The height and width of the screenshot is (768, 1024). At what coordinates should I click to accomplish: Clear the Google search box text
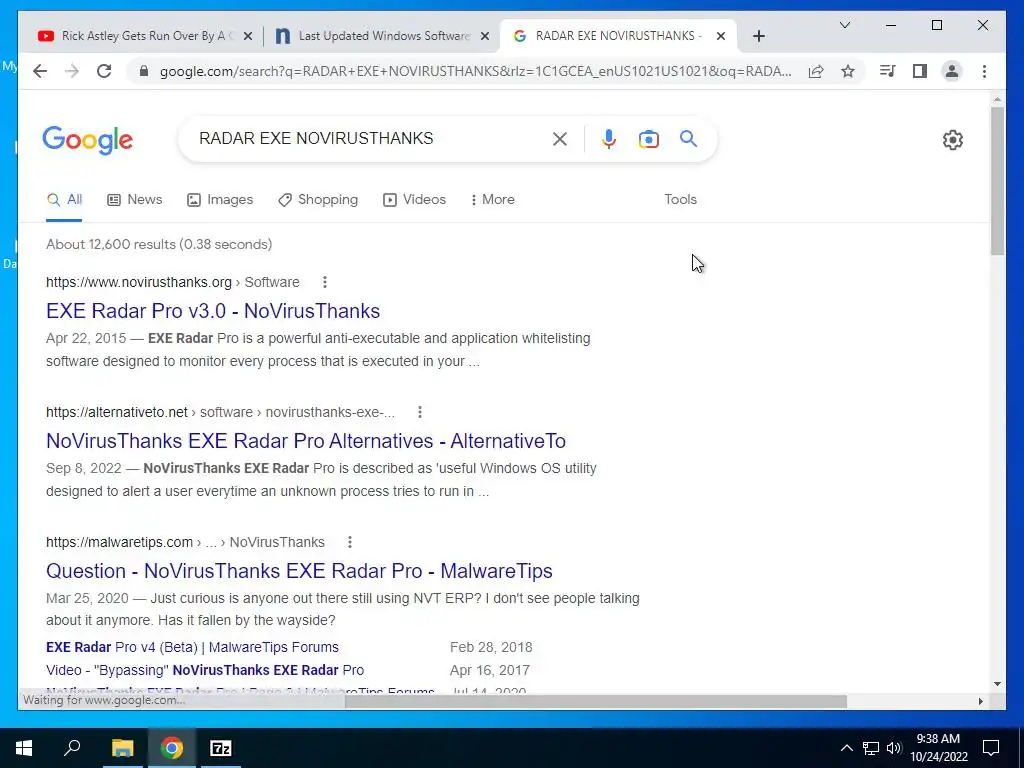point(560,138)
